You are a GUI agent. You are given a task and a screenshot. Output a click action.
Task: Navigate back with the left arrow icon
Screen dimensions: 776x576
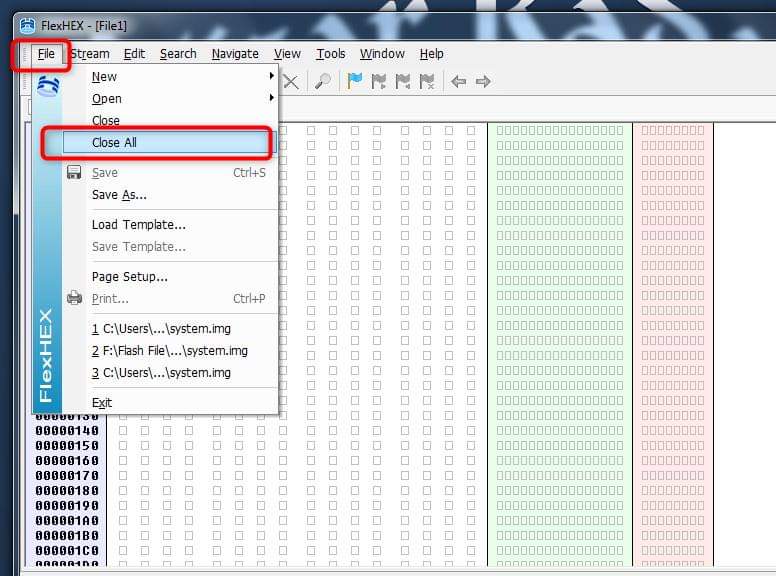pyautogui.click(x=459, y=81)
